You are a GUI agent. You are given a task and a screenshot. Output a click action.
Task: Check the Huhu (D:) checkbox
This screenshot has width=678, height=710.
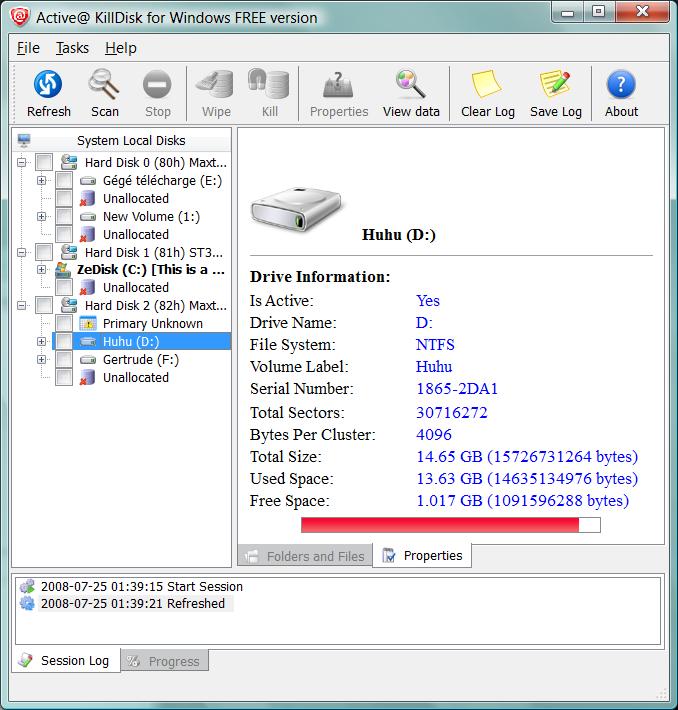click(x=64, y=341)
